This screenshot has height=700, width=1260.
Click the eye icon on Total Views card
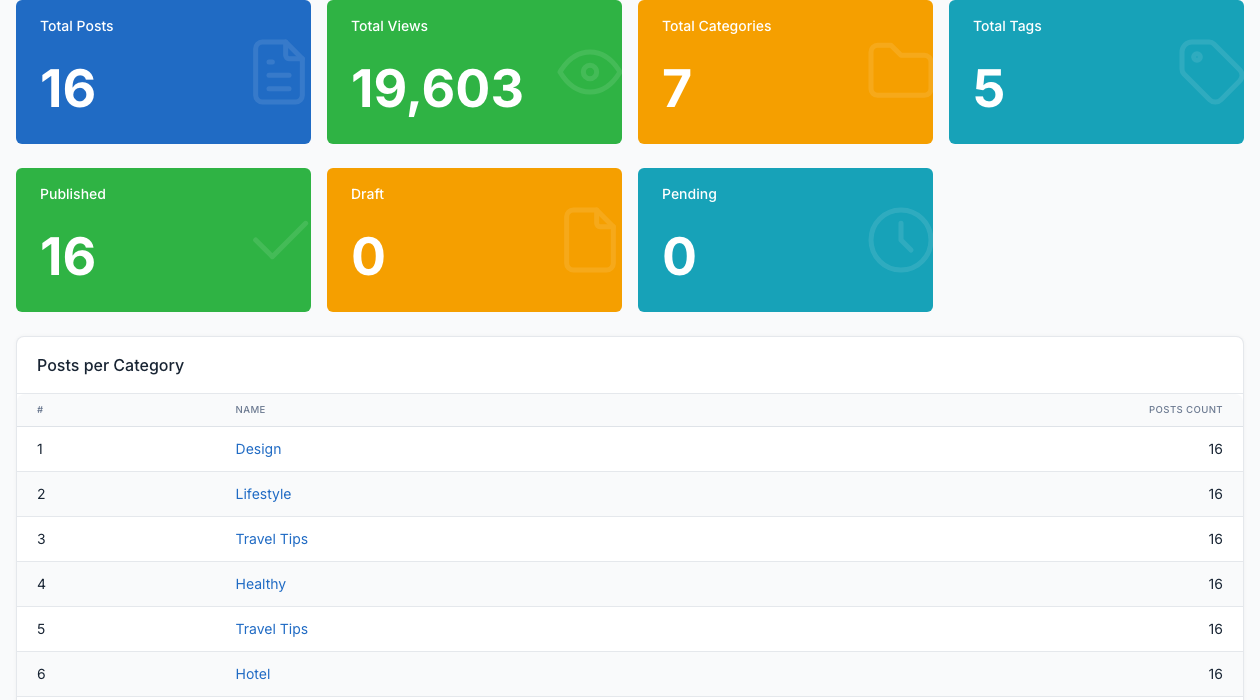(590, 72)
